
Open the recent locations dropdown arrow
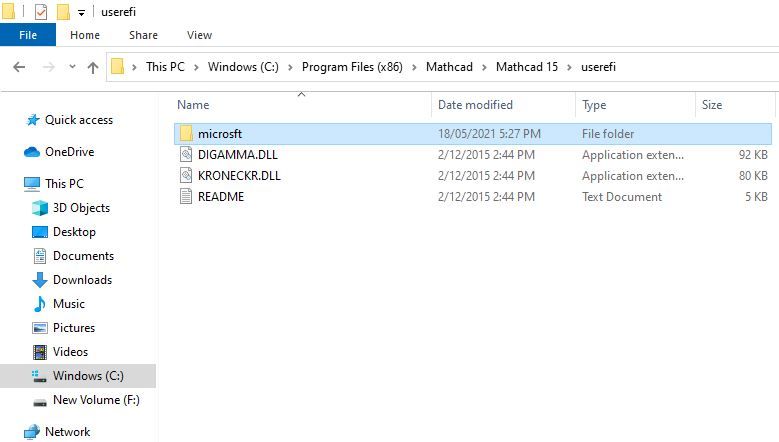[x=72, y=67]
